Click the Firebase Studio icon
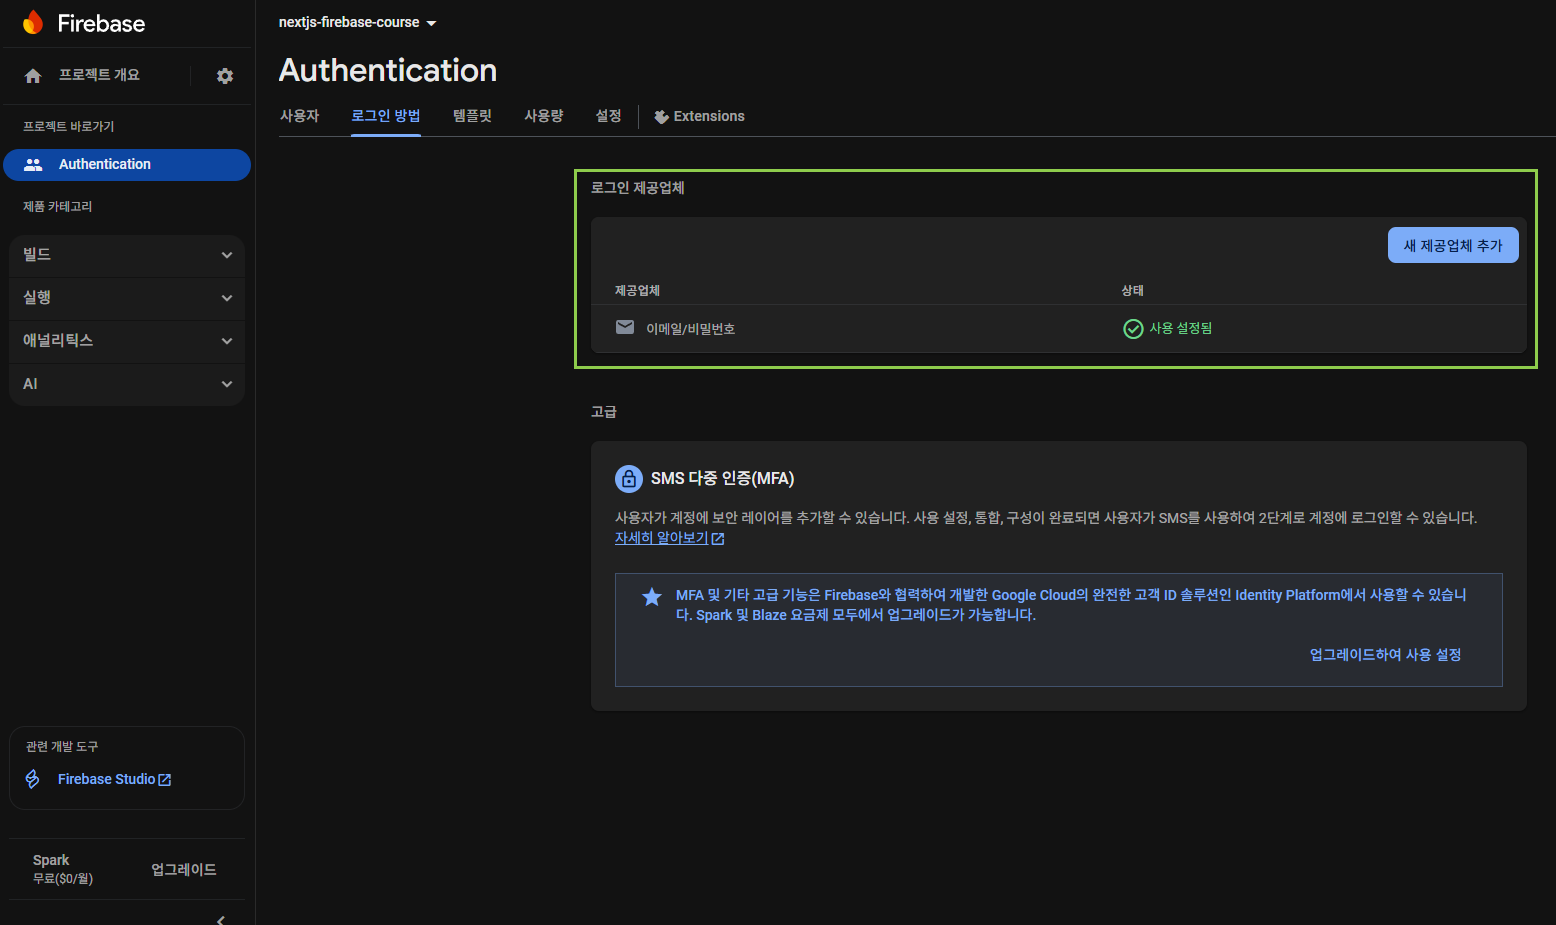The width and height of the screenshot is (1556, 925). pyautogui.click(x=33, y=779)
